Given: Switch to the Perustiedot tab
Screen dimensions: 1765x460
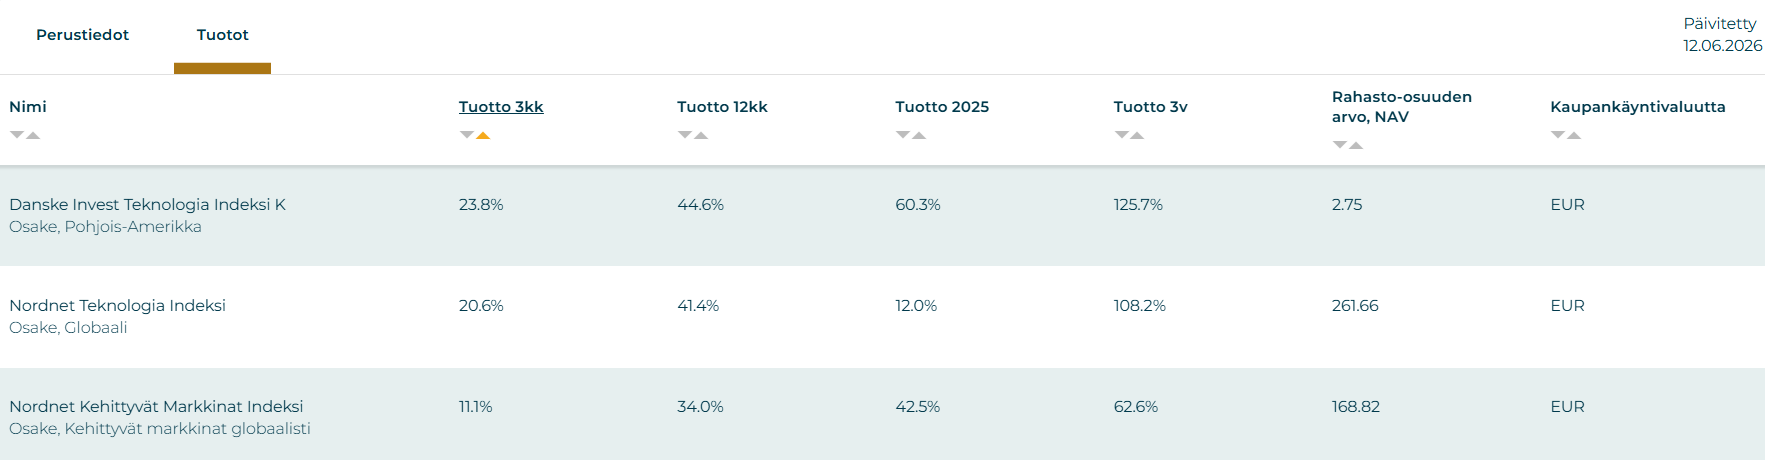Looking at the screenshot, I should [82, 35].
